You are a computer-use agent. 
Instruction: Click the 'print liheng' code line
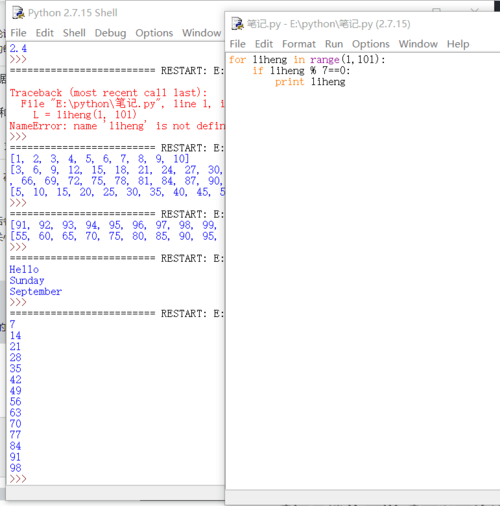click(x=310, y=82)
